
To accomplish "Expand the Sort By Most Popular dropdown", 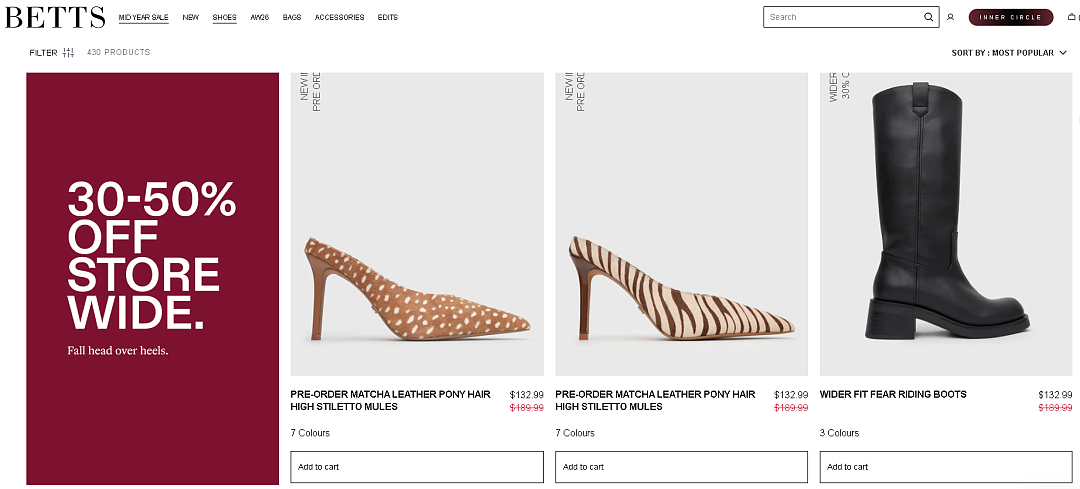I will click(x=1009, y=52).
